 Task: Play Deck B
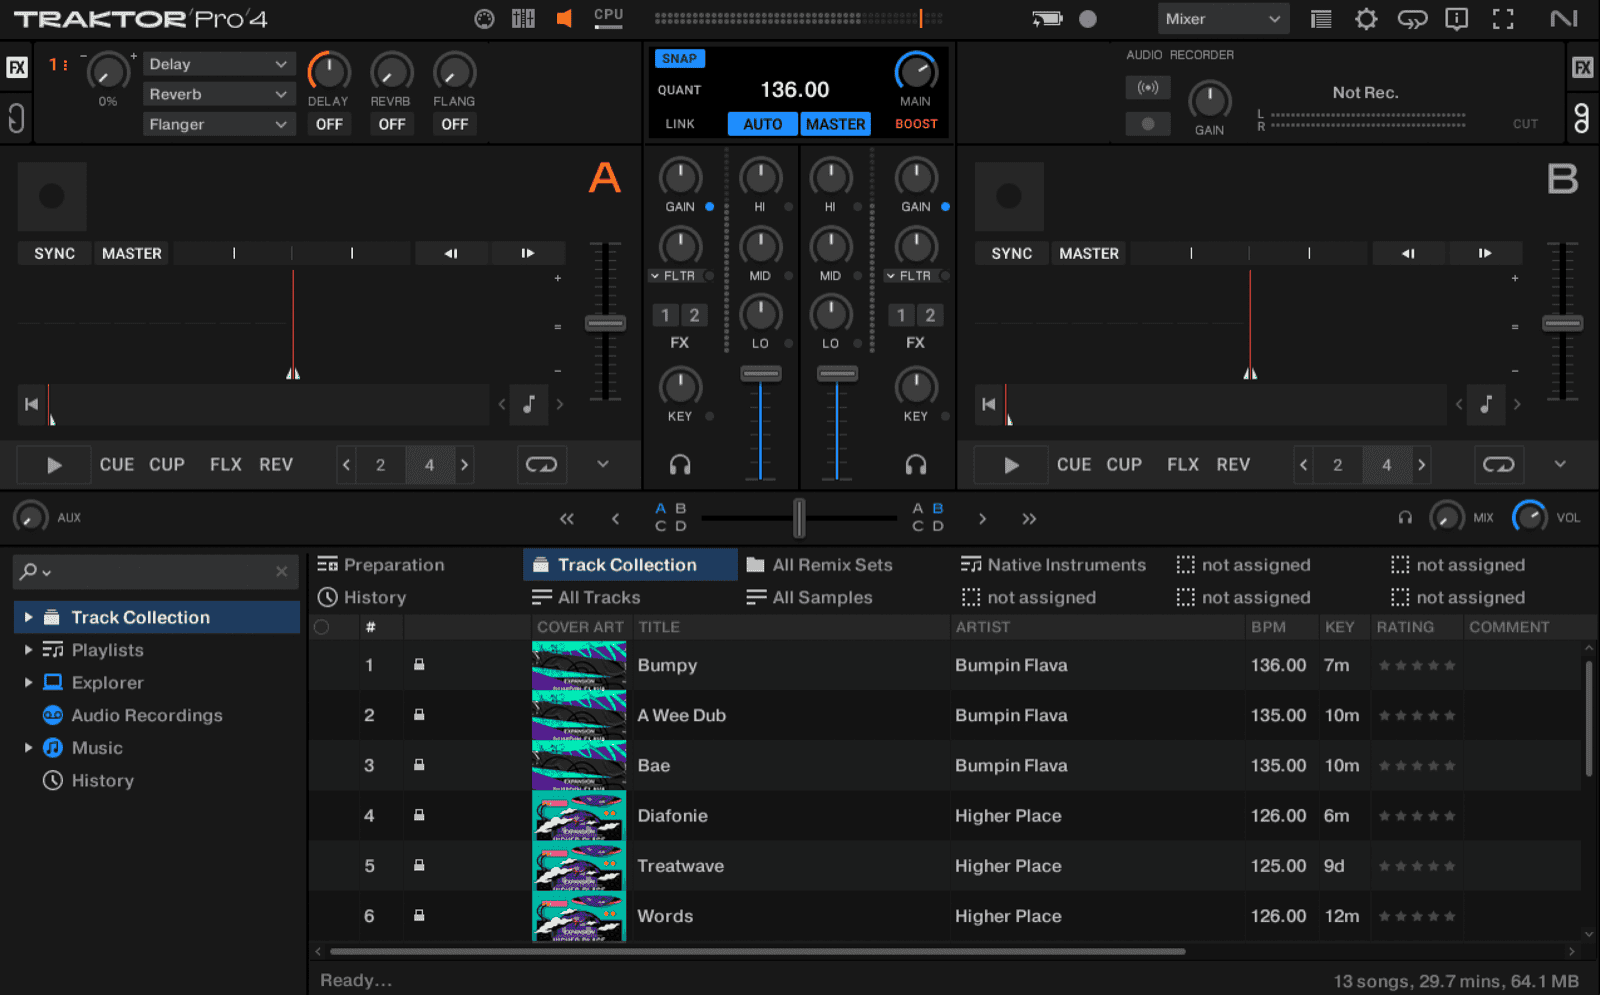(x=1011, y=465)
